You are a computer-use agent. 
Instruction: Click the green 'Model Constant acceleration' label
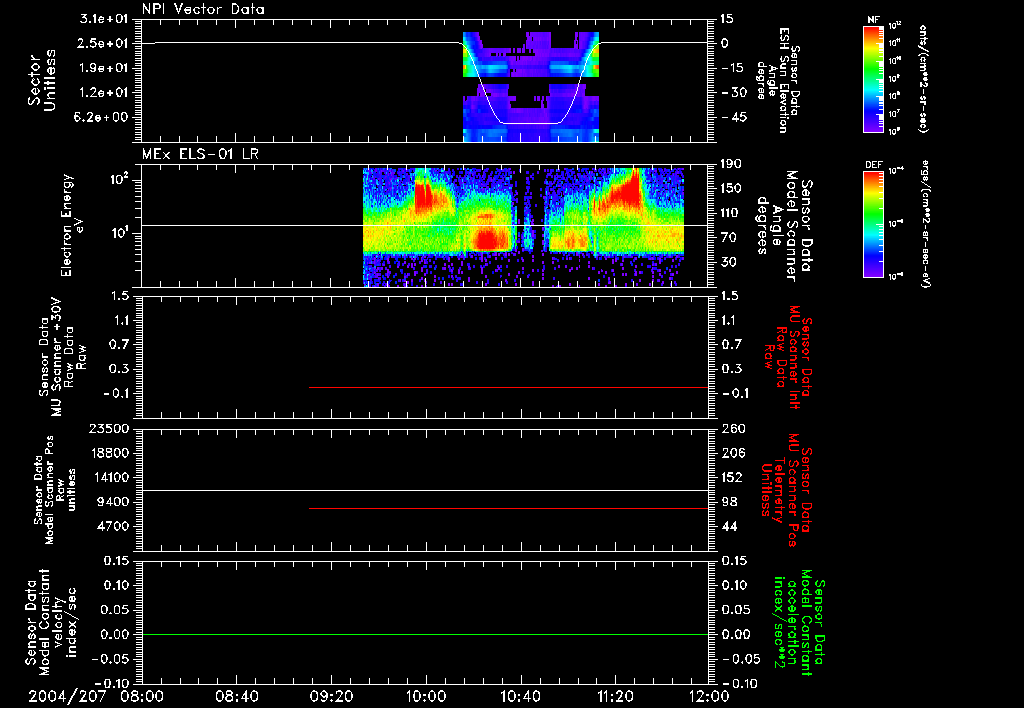point(800,623)
